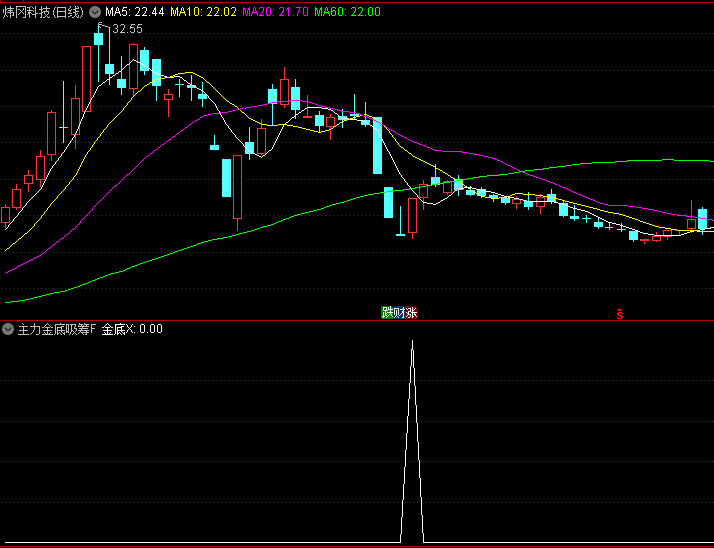Click the candlestick at the 32.55 high
Viewport: 714px width, 548px height.
click(x=99, y=39)
